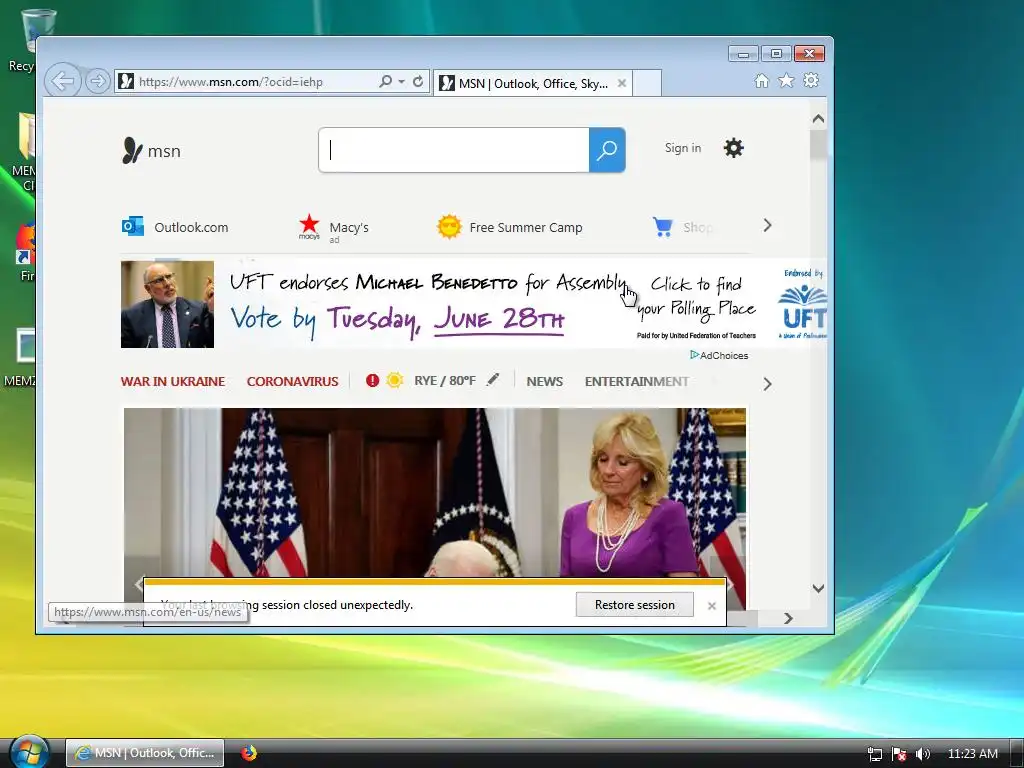Click the Action Center flag tray icon

click(899, 754)
